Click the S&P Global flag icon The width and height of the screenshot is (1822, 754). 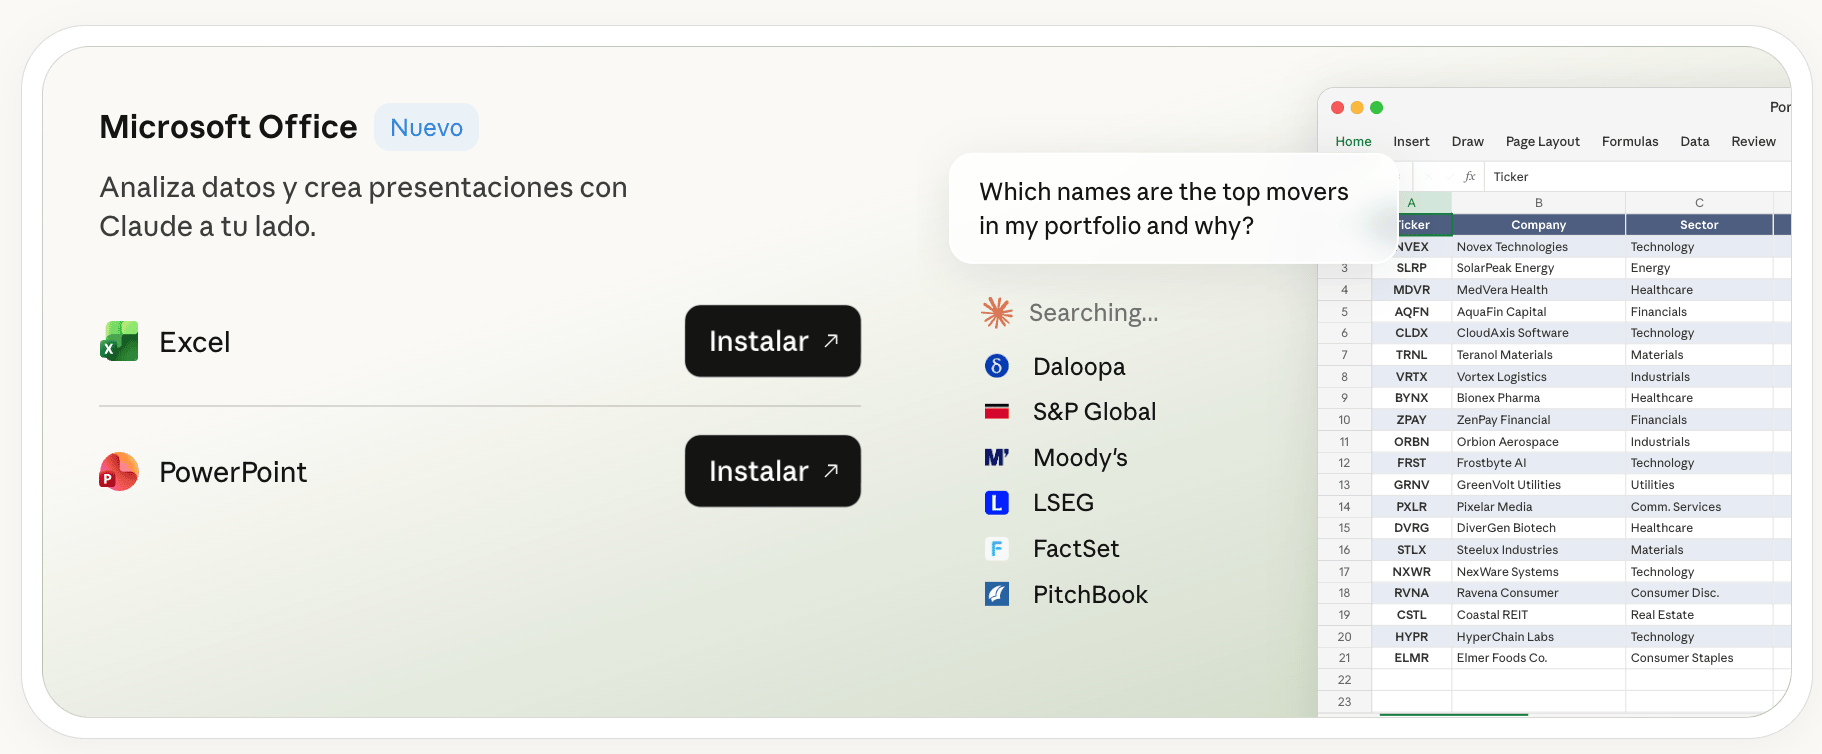pos(996,411)
